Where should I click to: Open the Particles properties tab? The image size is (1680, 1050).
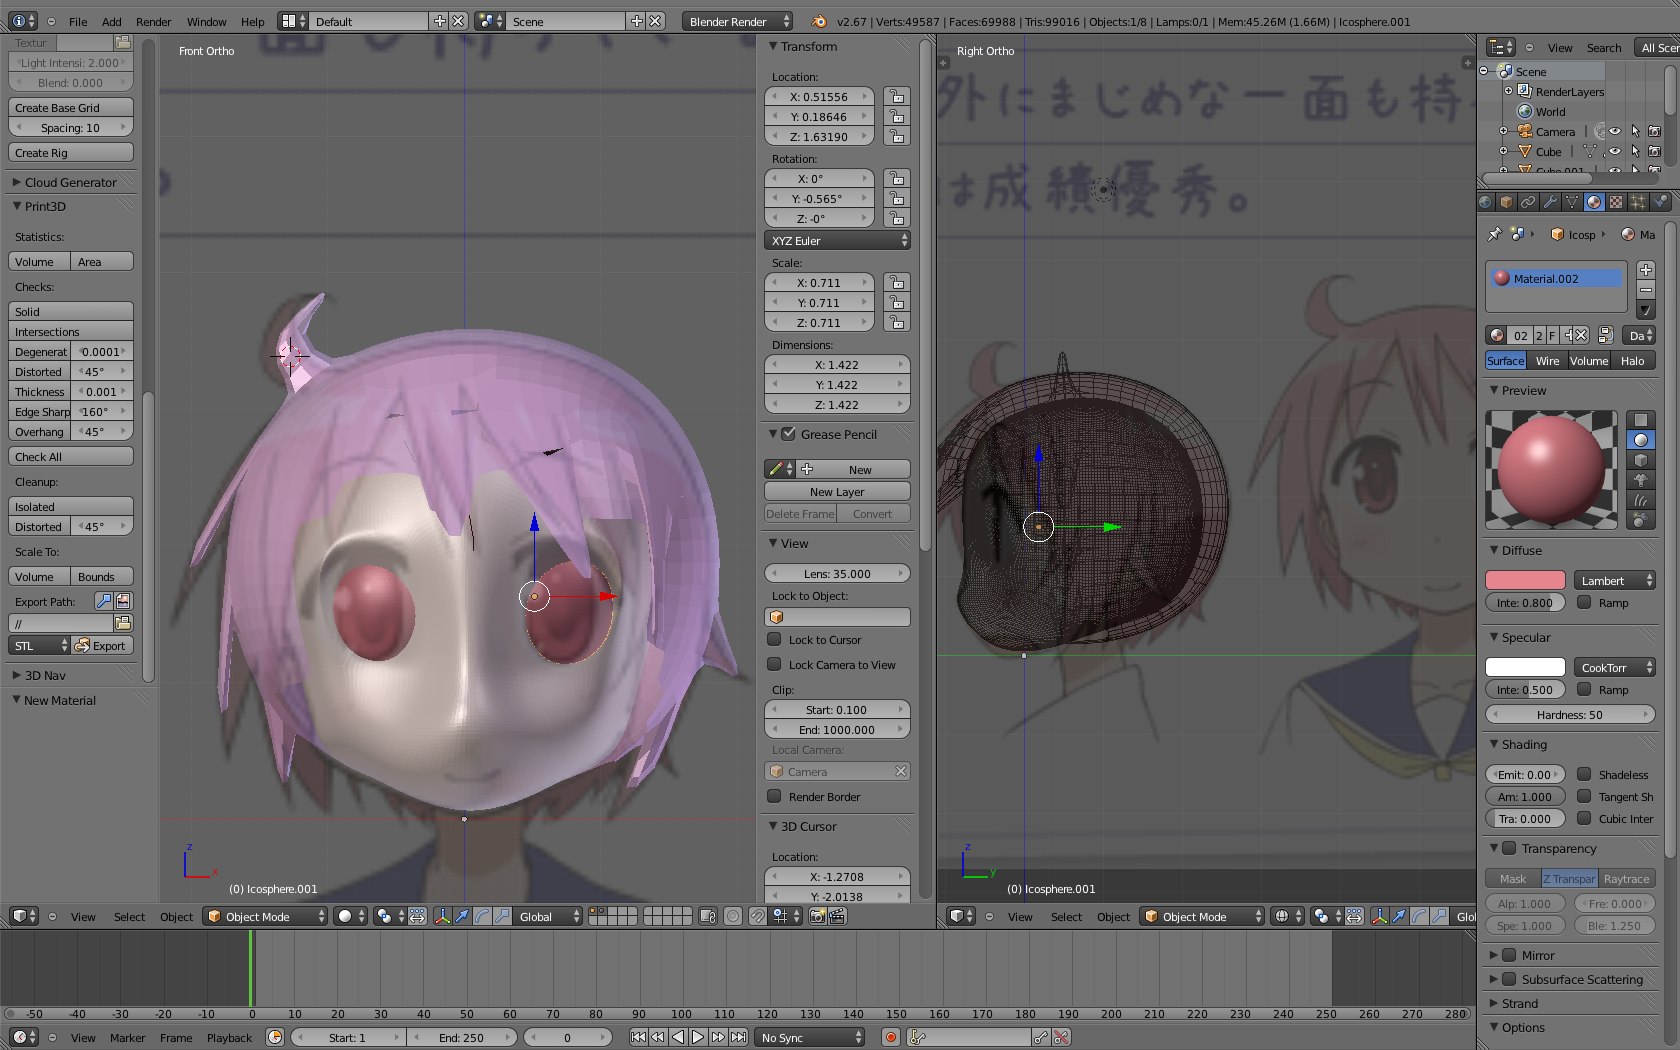click(x=1638, y=202)
